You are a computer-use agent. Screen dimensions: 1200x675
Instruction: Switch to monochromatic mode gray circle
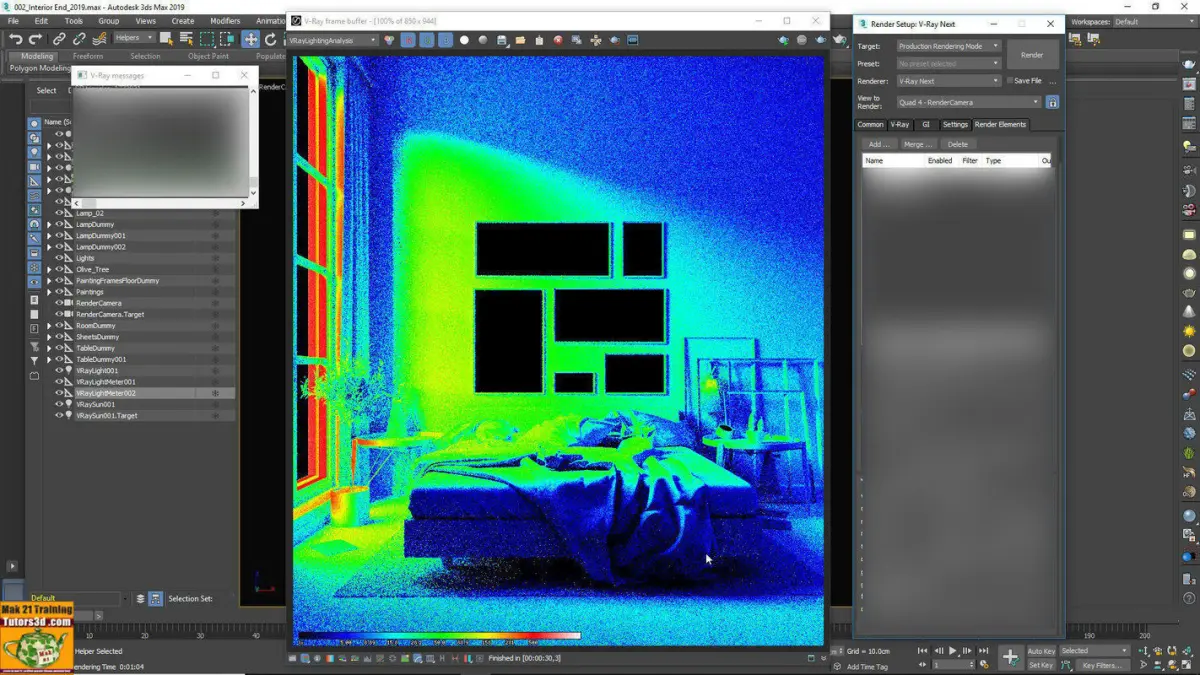tap(483, 40)
